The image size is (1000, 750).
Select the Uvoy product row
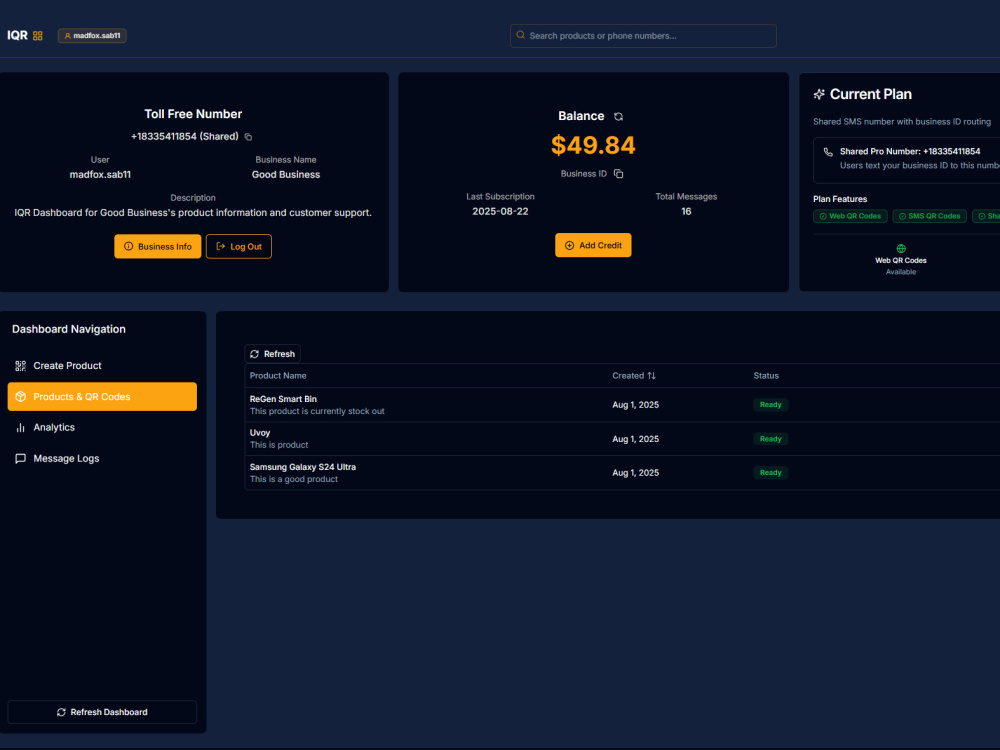tap(622, 439)
